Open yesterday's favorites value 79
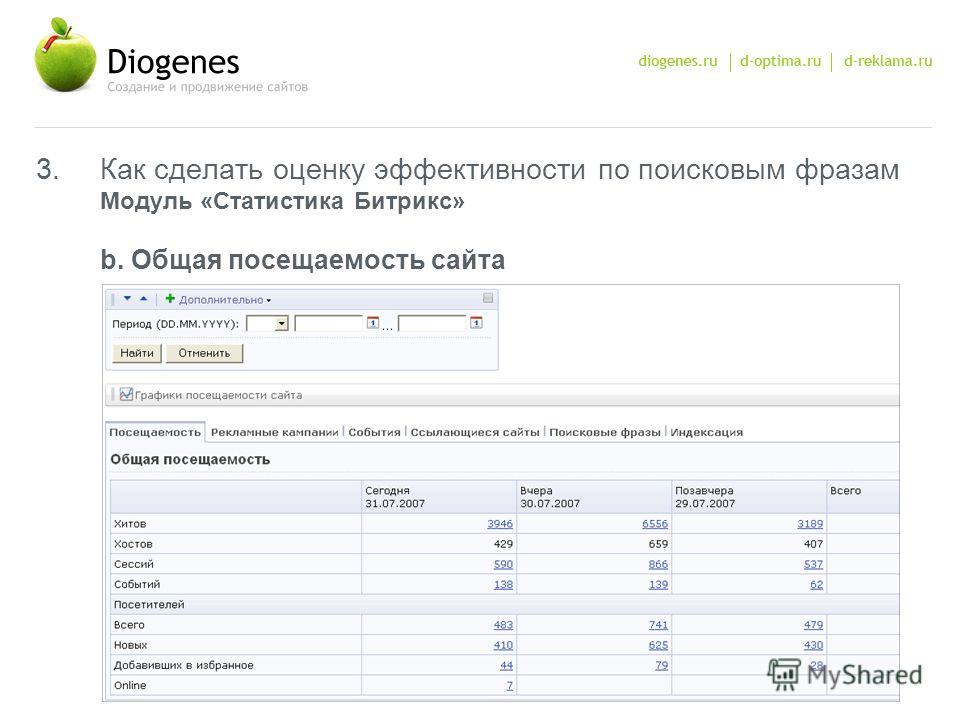This screenshot has width=960, height=720. point(661,665)
